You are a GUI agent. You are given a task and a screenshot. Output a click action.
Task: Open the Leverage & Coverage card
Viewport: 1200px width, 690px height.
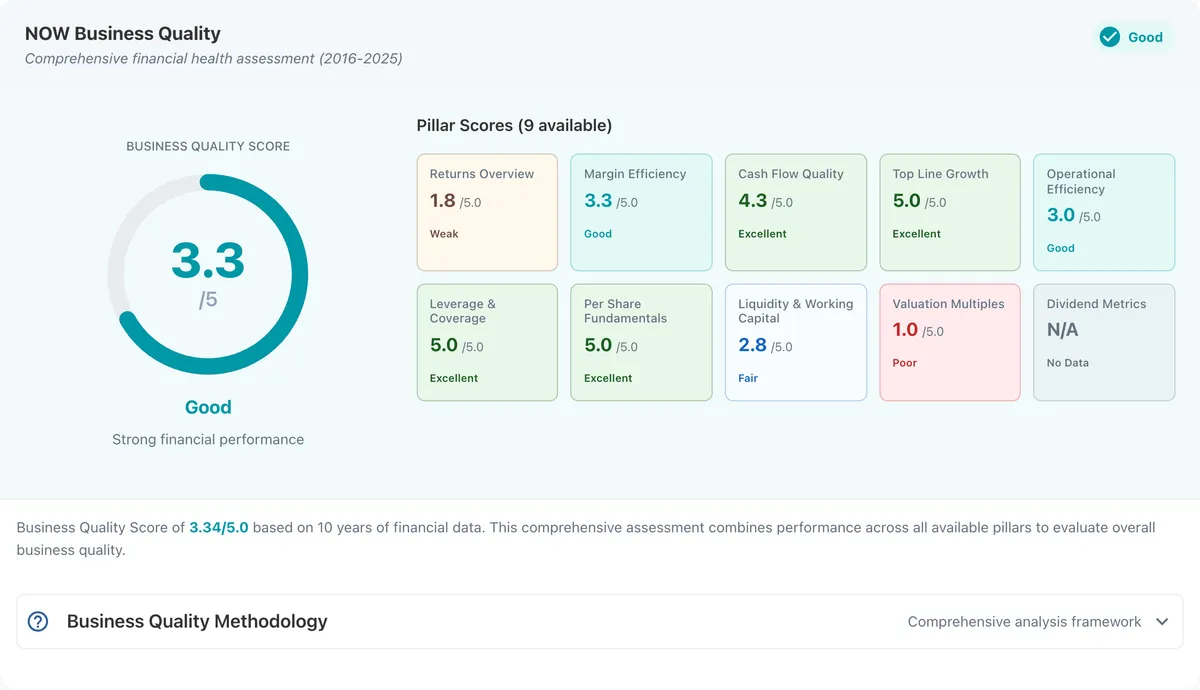(x=487, y=342)
